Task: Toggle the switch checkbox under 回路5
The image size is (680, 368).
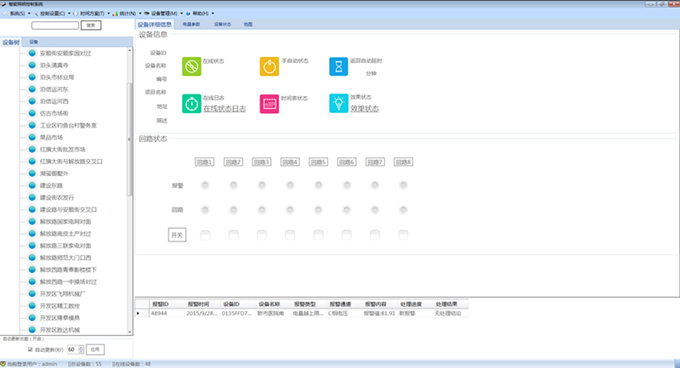Action: coord(318,235)
